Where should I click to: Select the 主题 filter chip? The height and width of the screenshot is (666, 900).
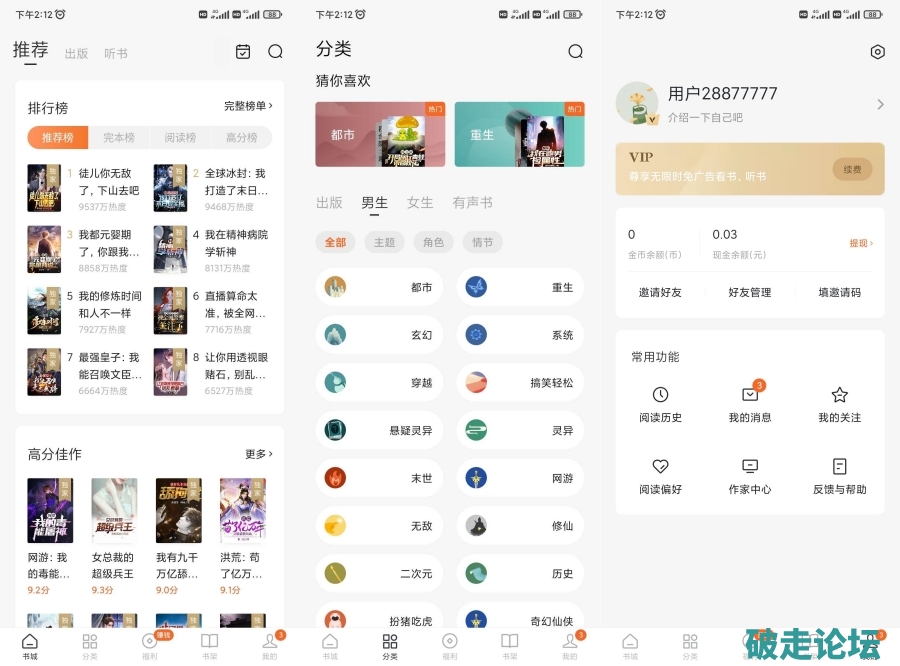(x=384, y=242)
